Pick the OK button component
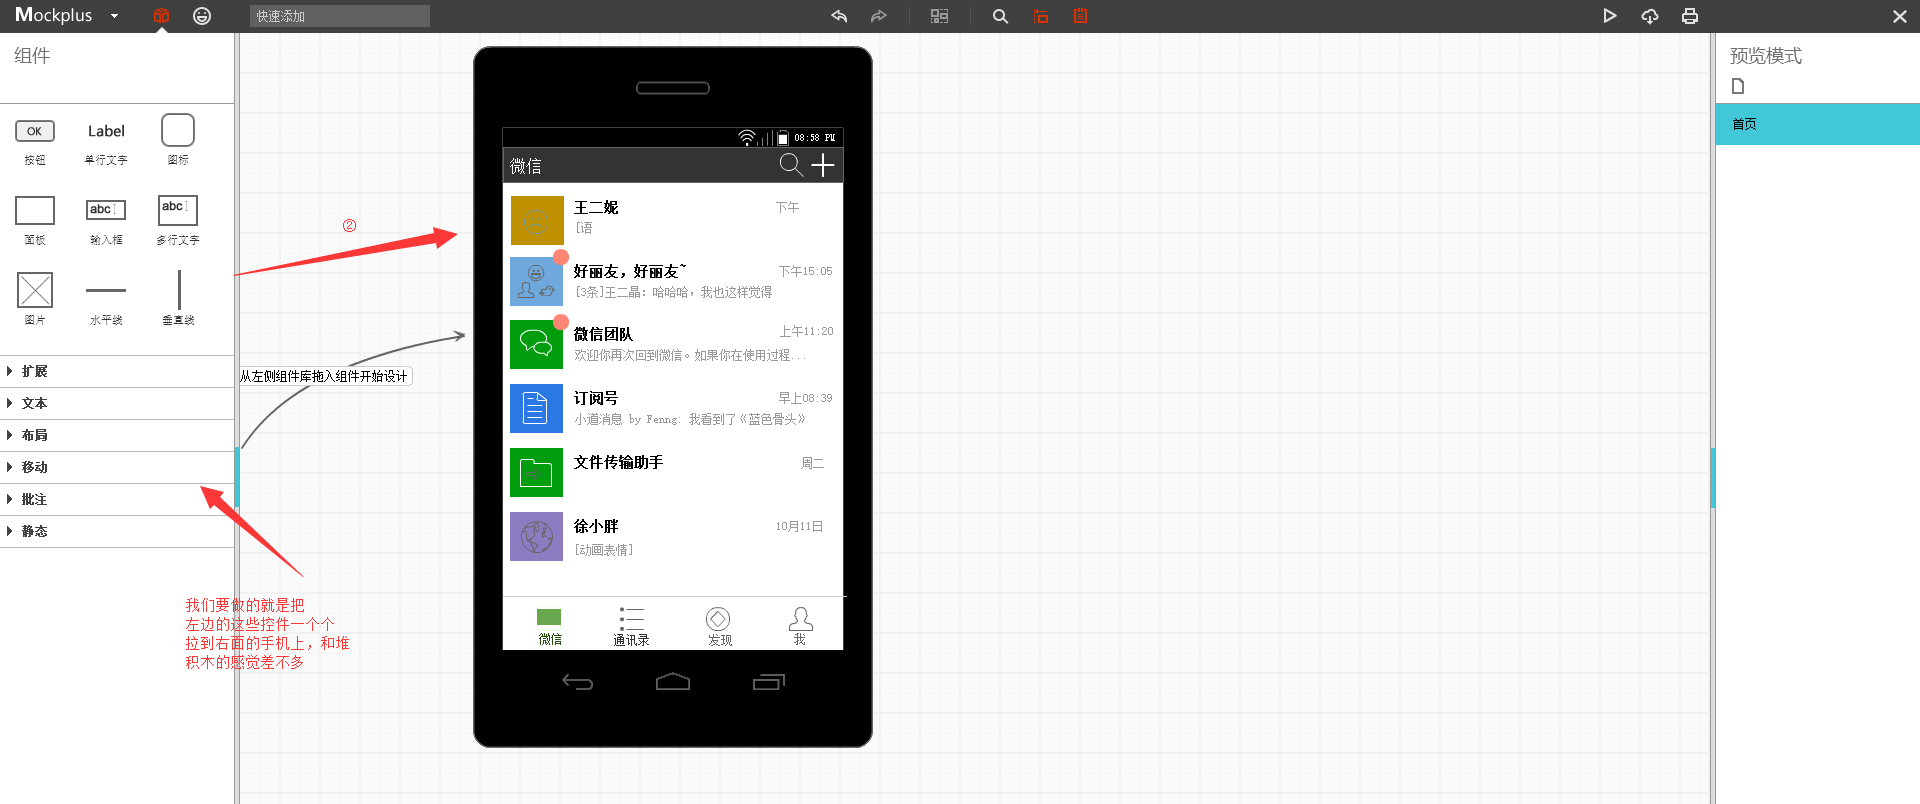Screen dimensions: 1920x804 [35, 131]
